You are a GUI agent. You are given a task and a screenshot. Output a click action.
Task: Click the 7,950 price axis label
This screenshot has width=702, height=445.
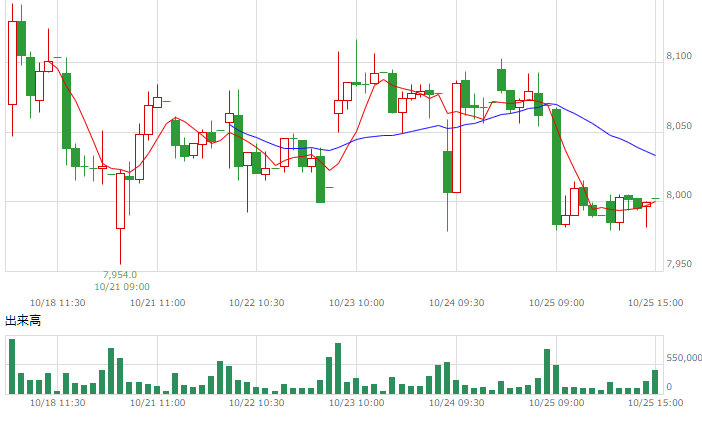coord(679,264)
